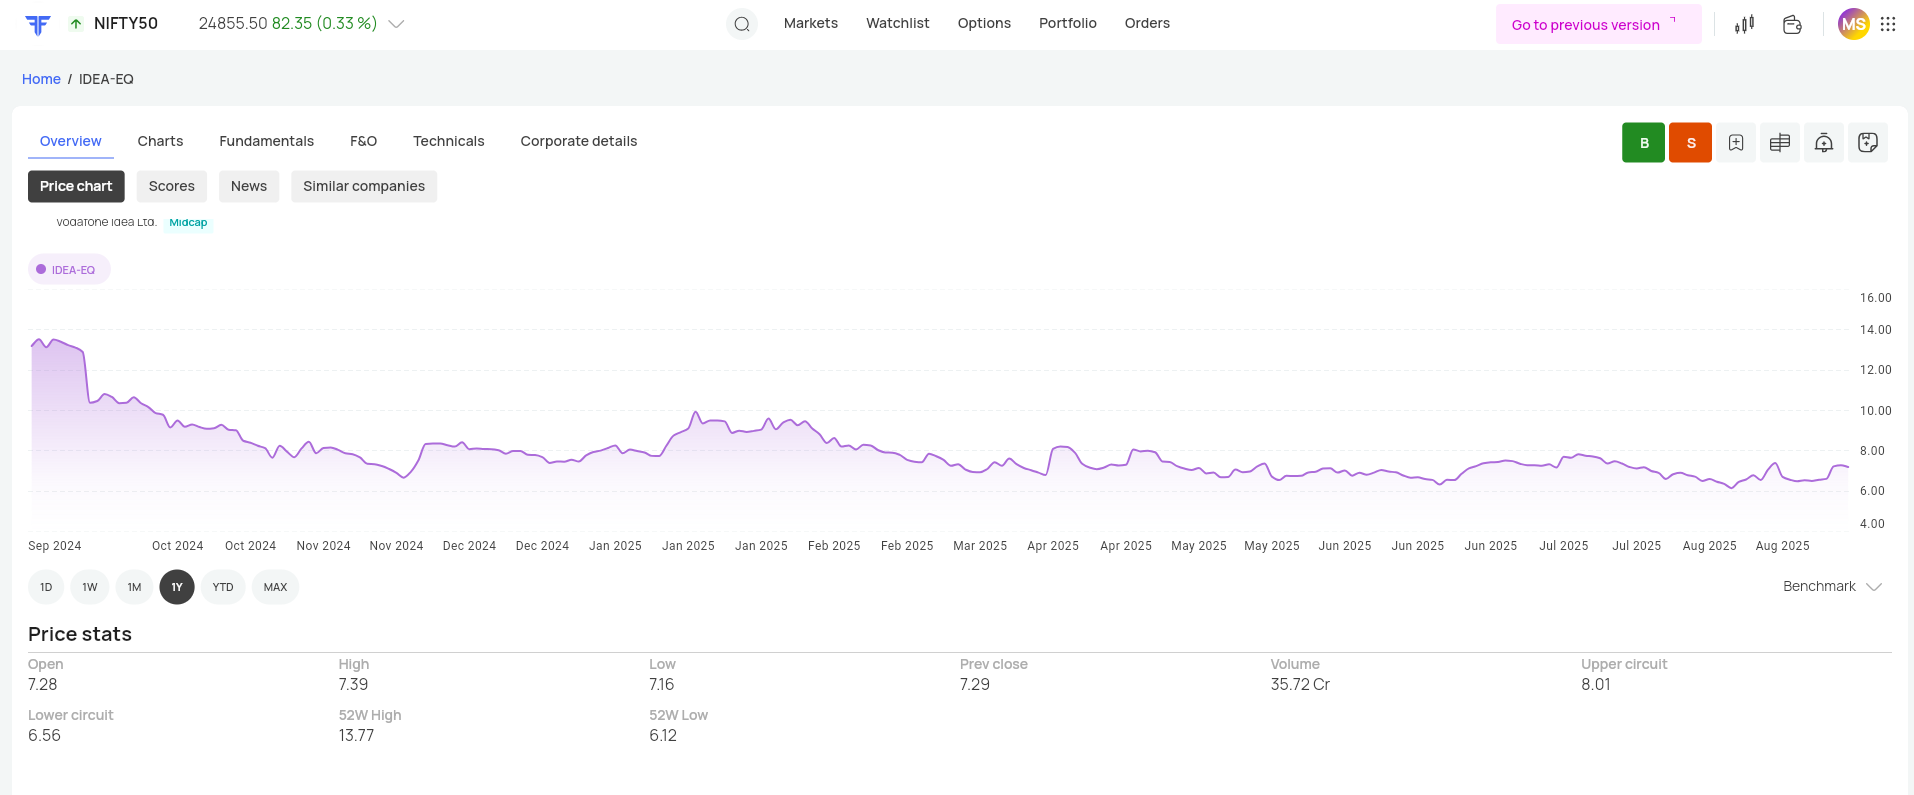This screenshot has height=795, width=1914.
Task: Open the Watchlist menu
Action: pyautogui.click(x=897, y=23)
